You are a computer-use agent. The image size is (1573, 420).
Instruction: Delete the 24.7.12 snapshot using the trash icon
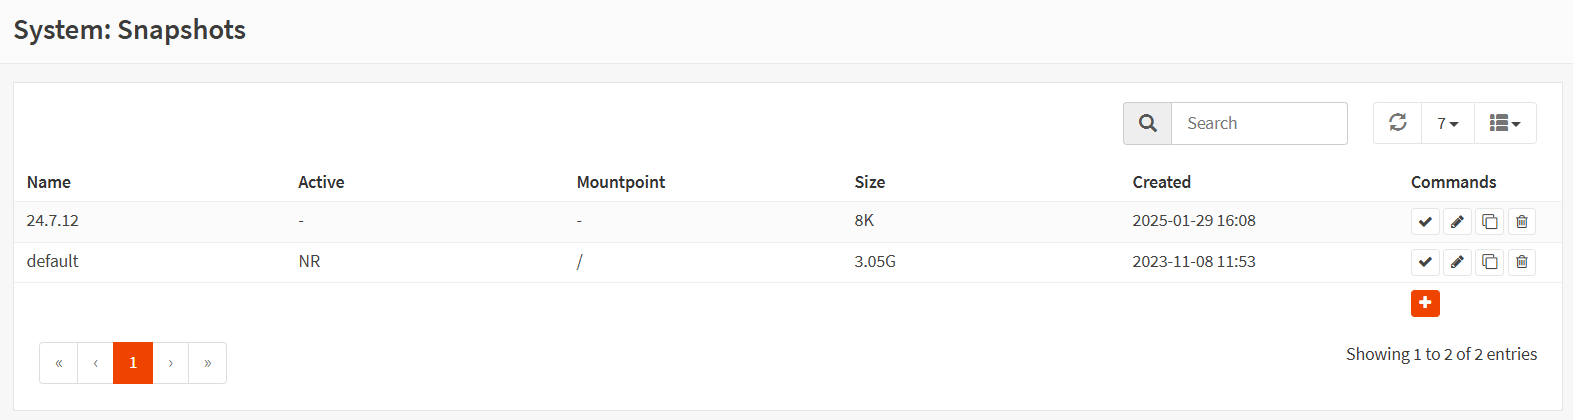point(1521,222)
